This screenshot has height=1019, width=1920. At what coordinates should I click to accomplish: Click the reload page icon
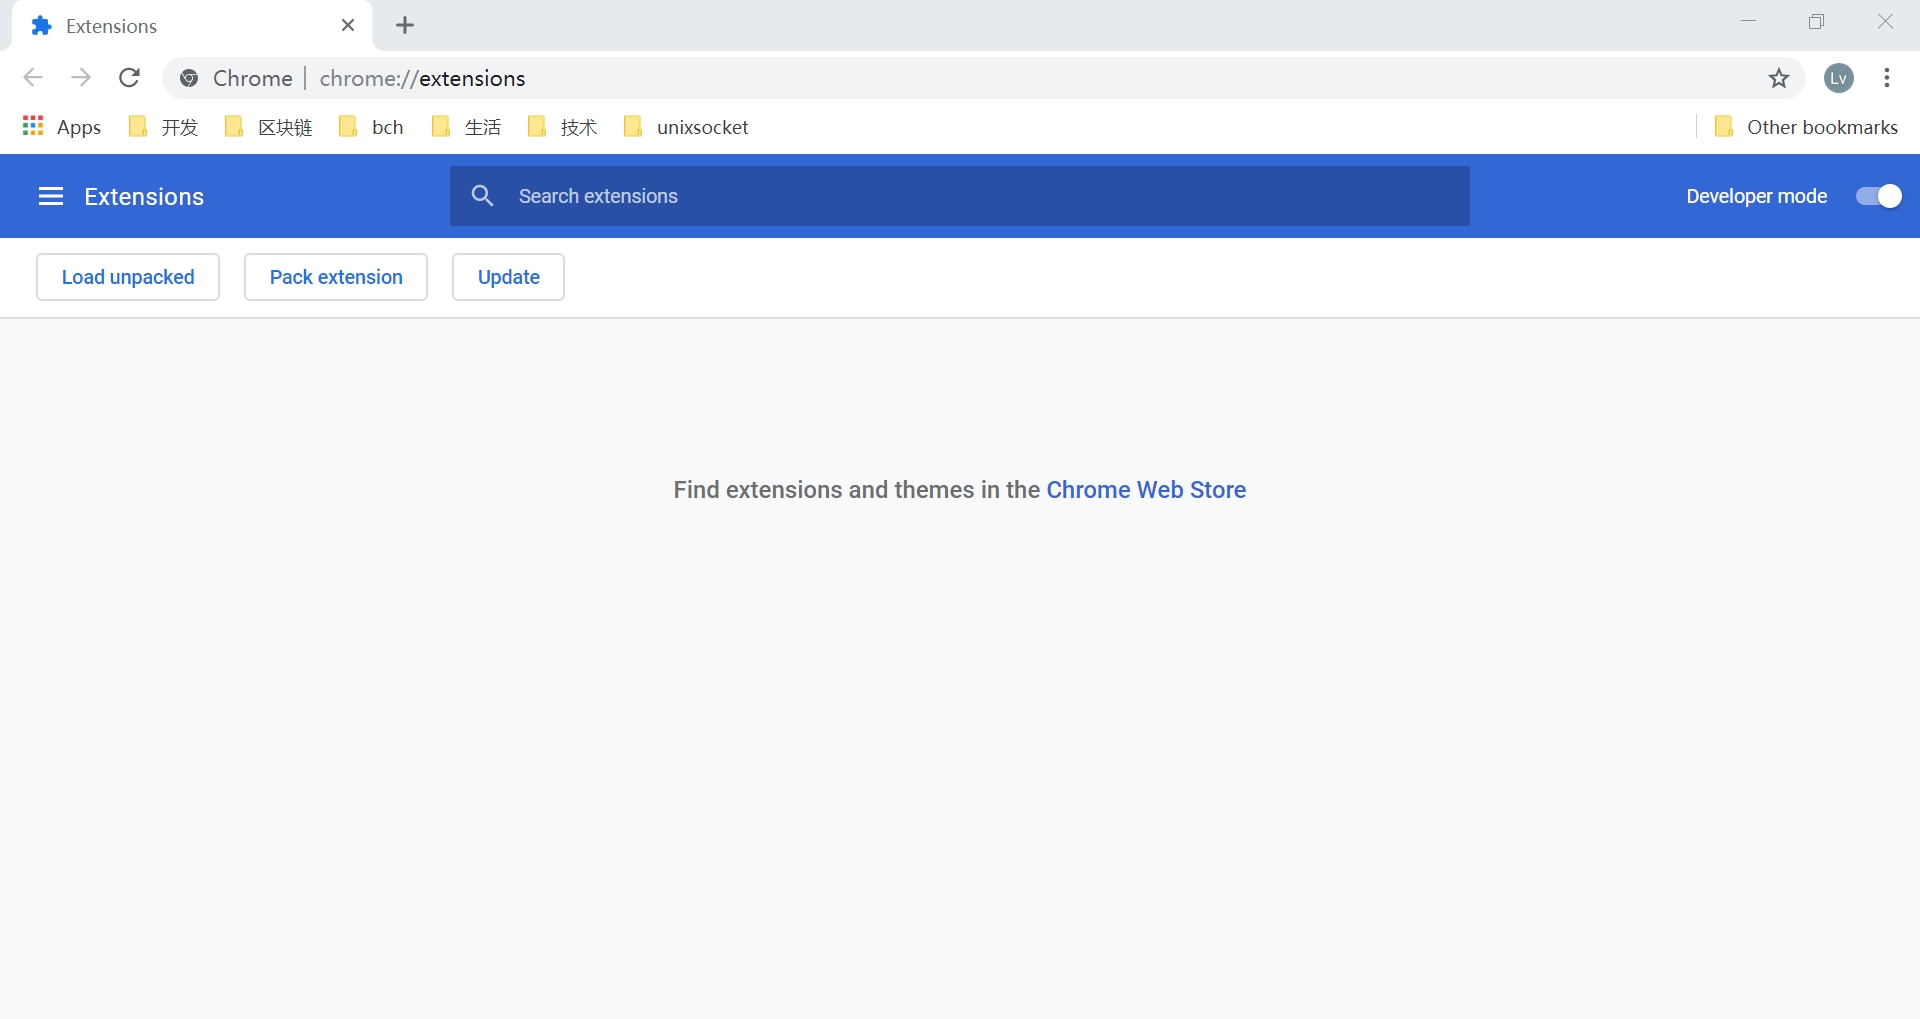[129, 78]
